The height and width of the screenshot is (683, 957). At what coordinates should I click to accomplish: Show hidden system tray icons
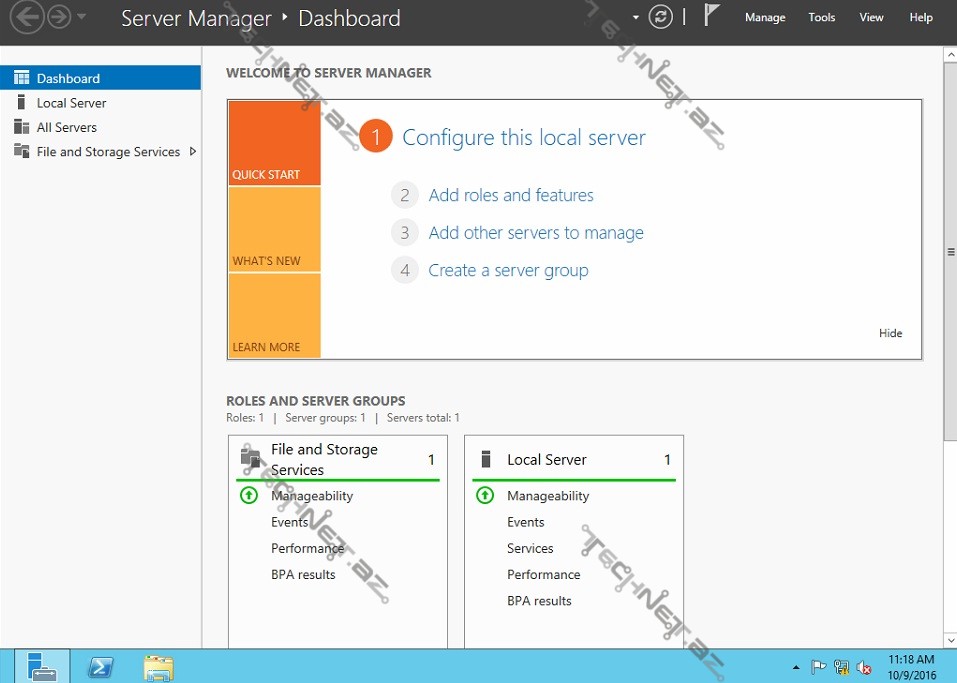point(796,667)
